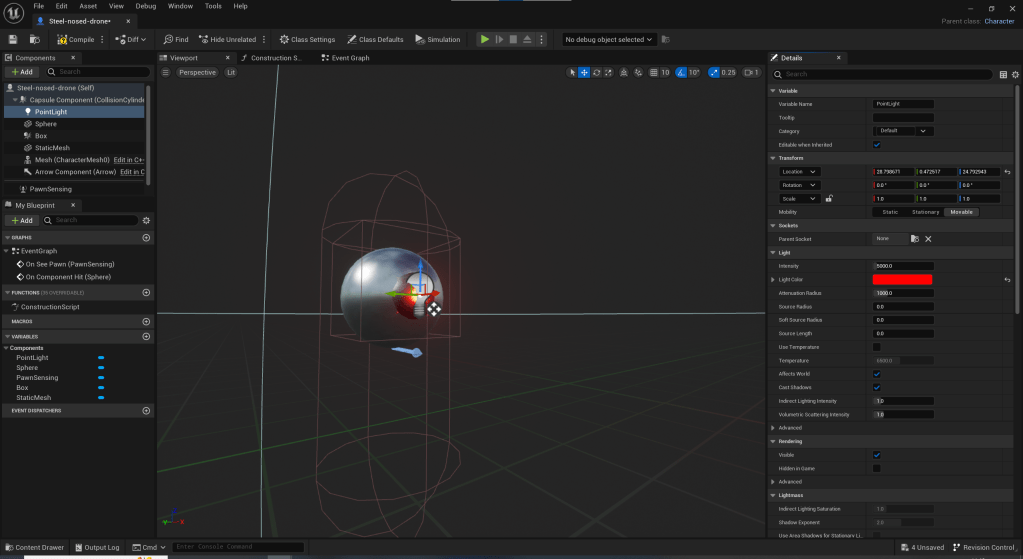Reset Location to default with arrow icon
1023x559 pixels.
1007,172
